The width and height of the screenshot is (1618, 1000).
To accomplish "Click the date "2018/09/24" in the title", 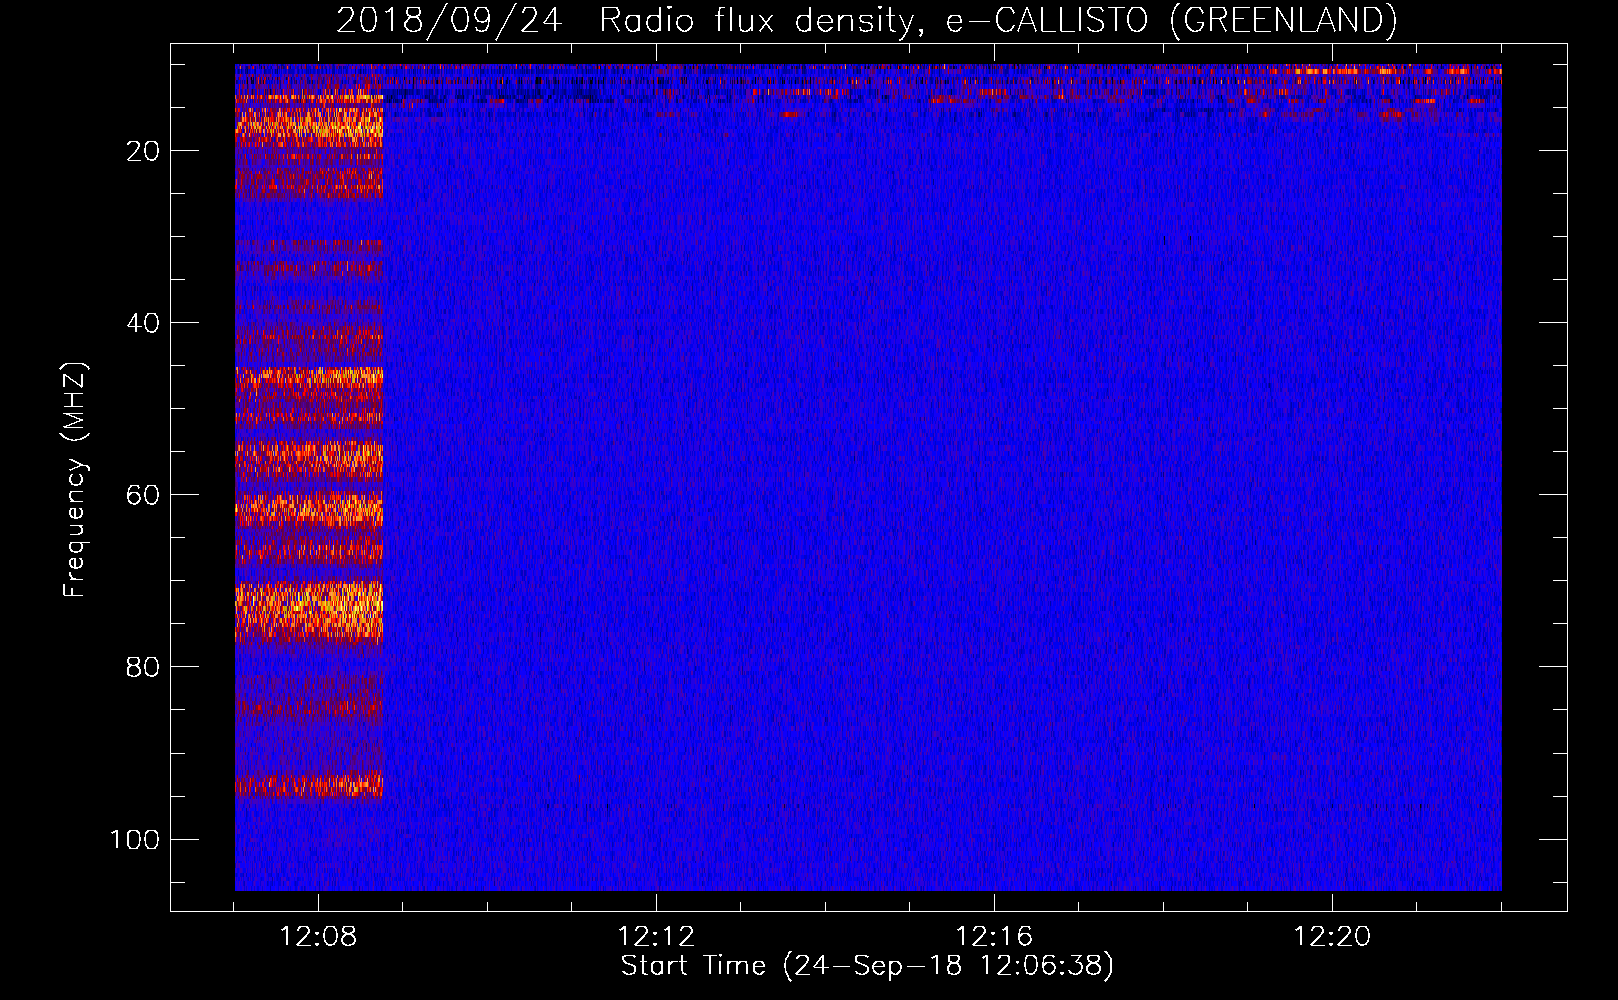I will [449, 21].
